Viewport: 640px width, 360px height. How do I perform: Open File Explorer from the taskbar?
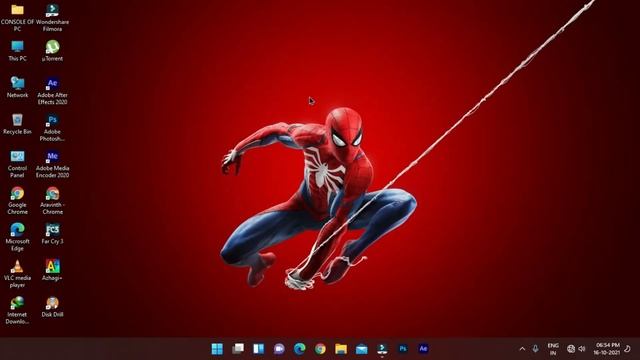click(341, 349)
